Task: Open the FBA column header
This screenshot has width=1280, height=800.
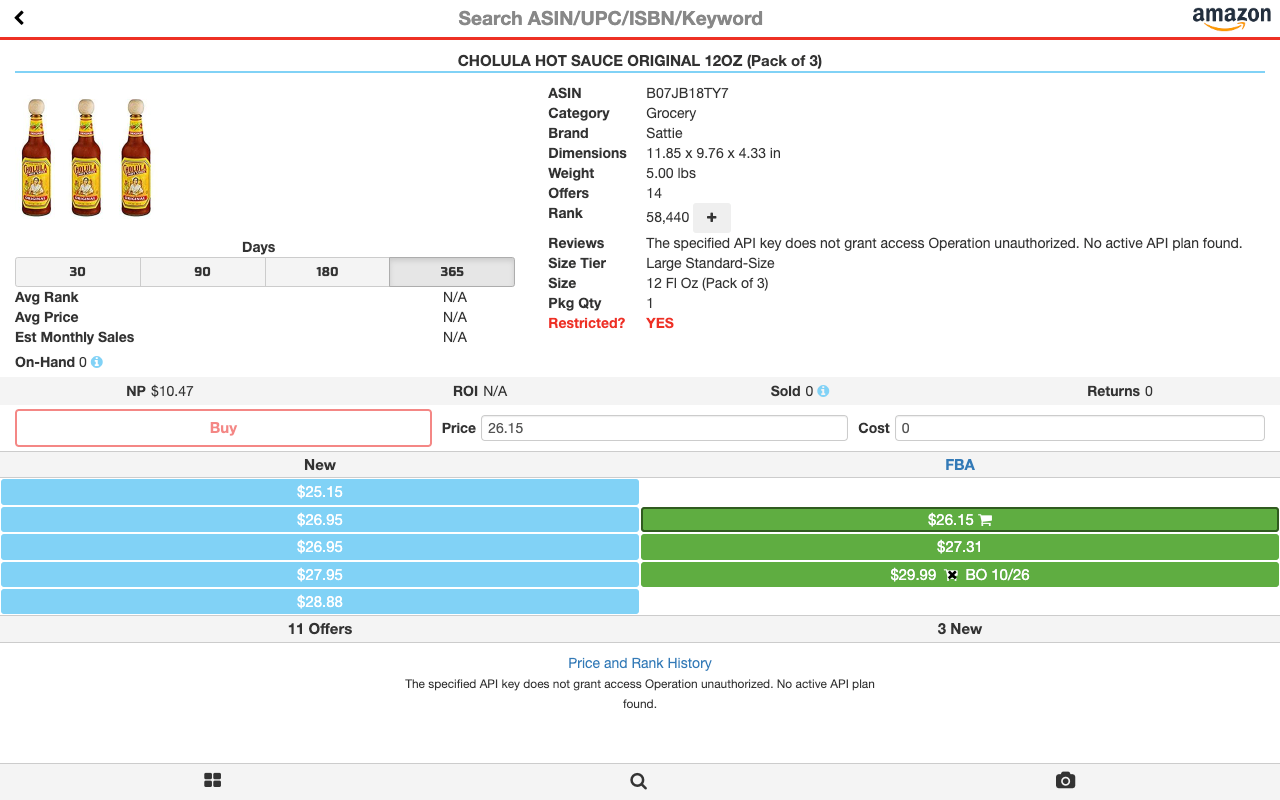Action: (x=959, y=465)
